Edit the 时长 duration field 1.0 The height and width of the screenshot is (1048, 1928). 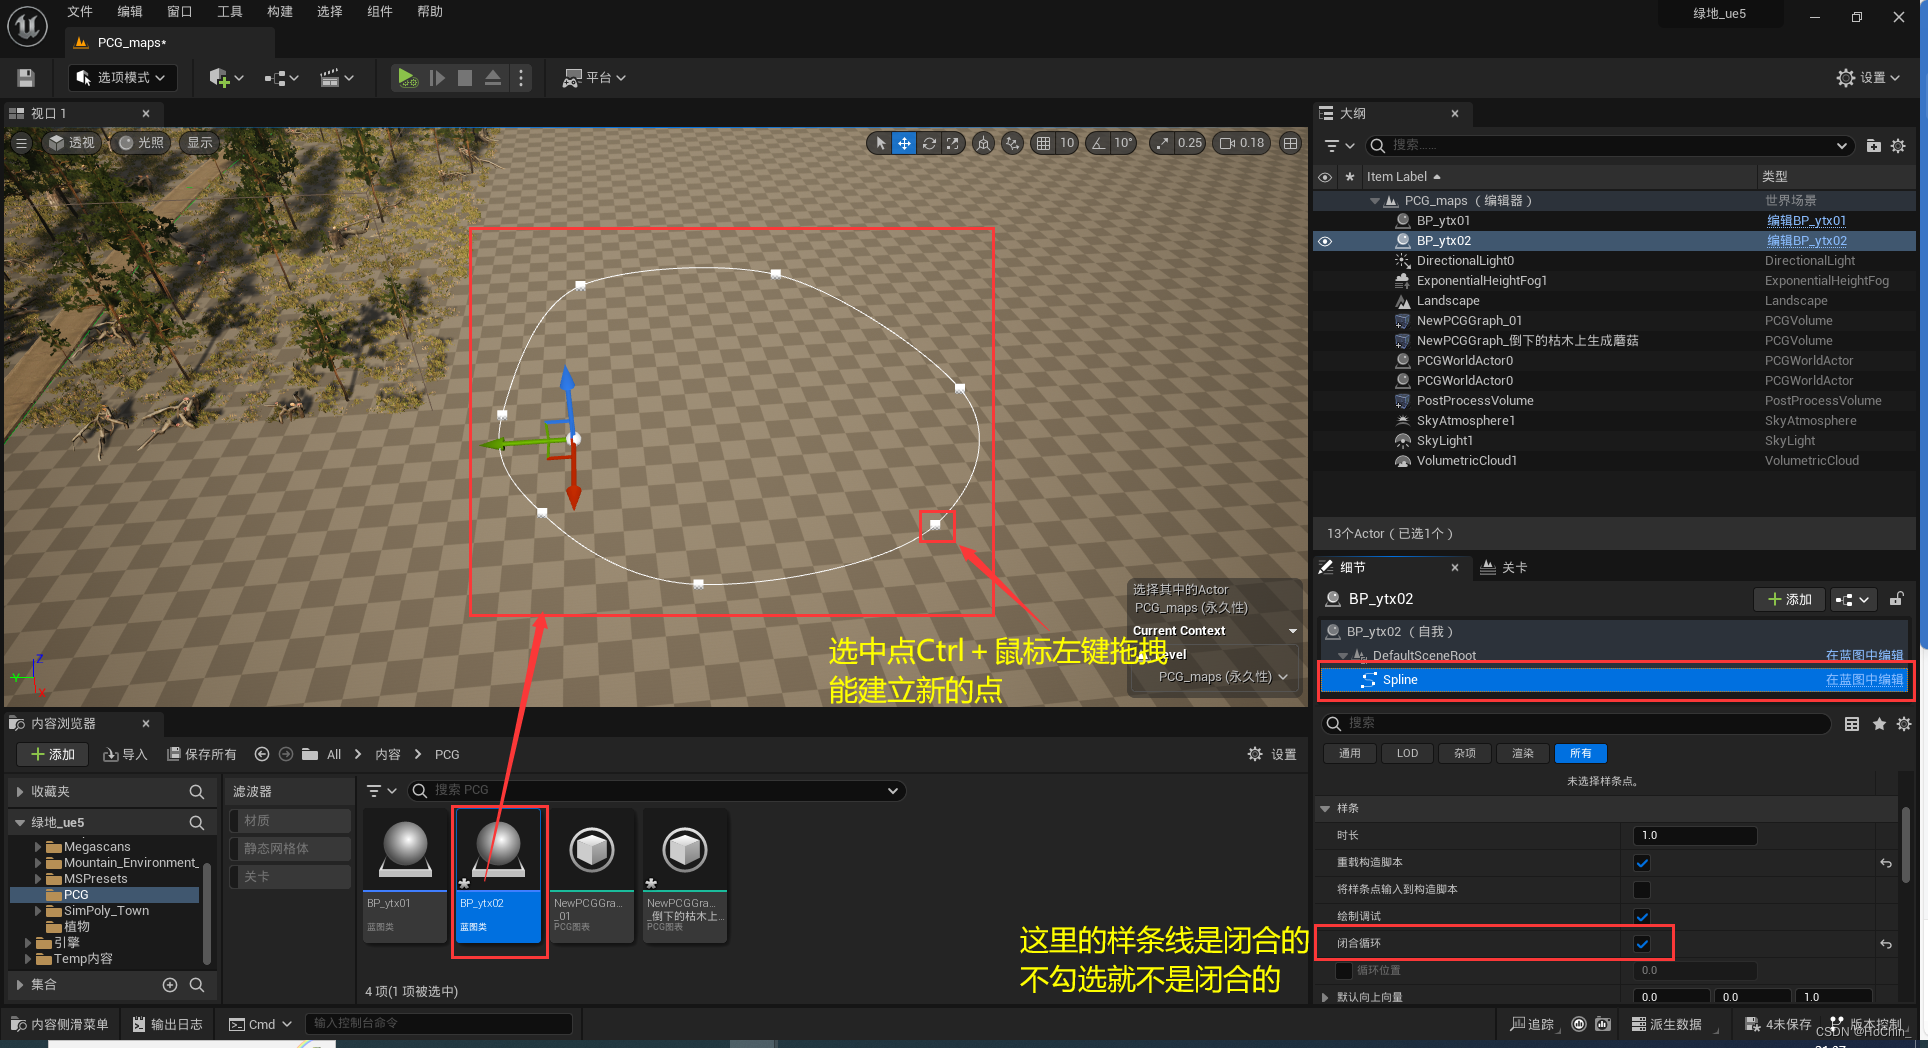click(x=1695, y=836)
